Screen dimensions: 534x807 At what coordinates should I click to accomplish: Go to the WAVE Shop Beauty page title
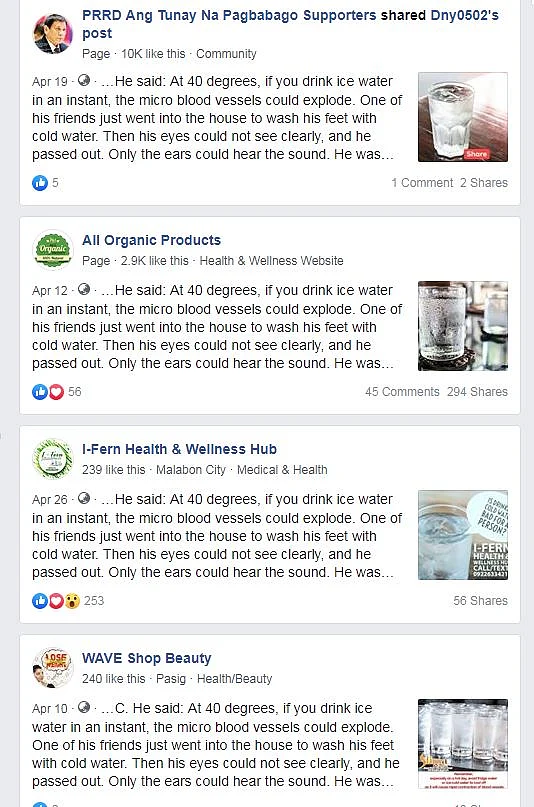coord(147,658)
